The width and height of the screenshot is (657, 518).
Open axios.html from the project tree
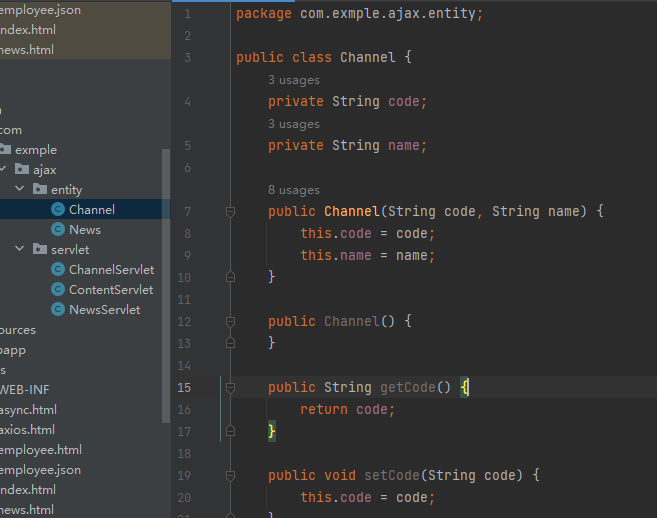[x=29, y=430]
